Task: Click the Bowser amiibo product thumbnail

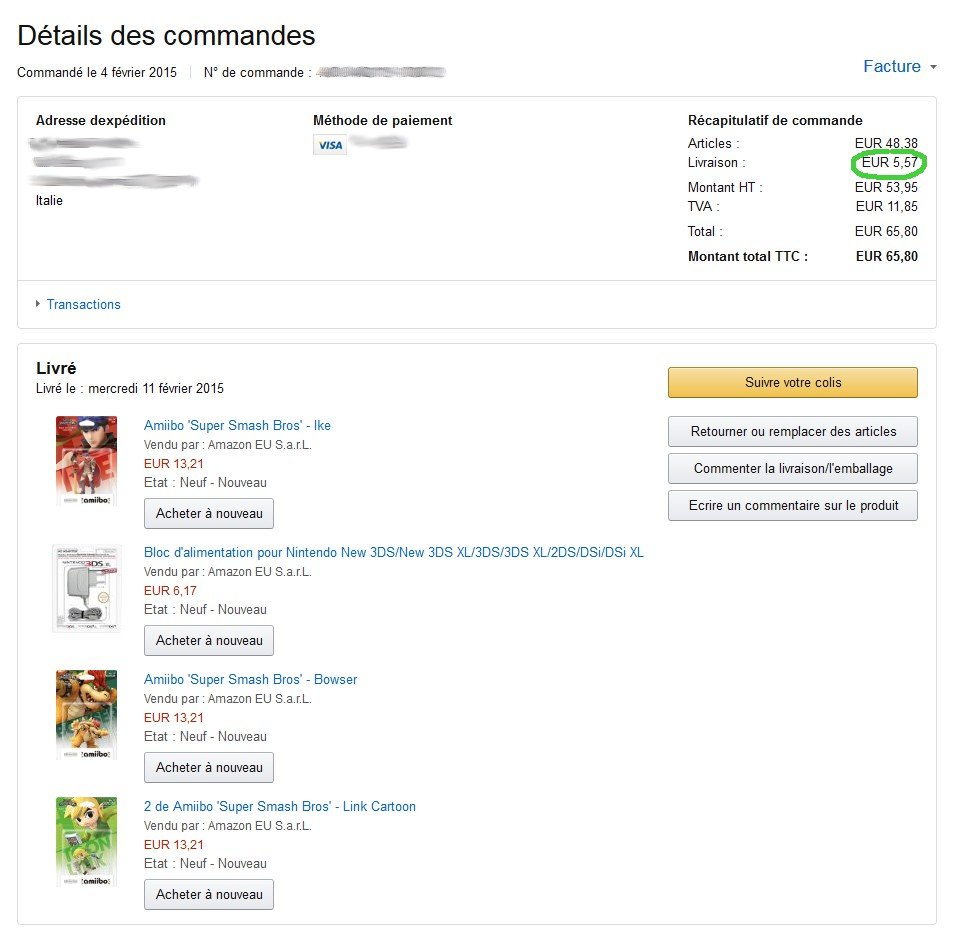Action: [x=87, y=715]
